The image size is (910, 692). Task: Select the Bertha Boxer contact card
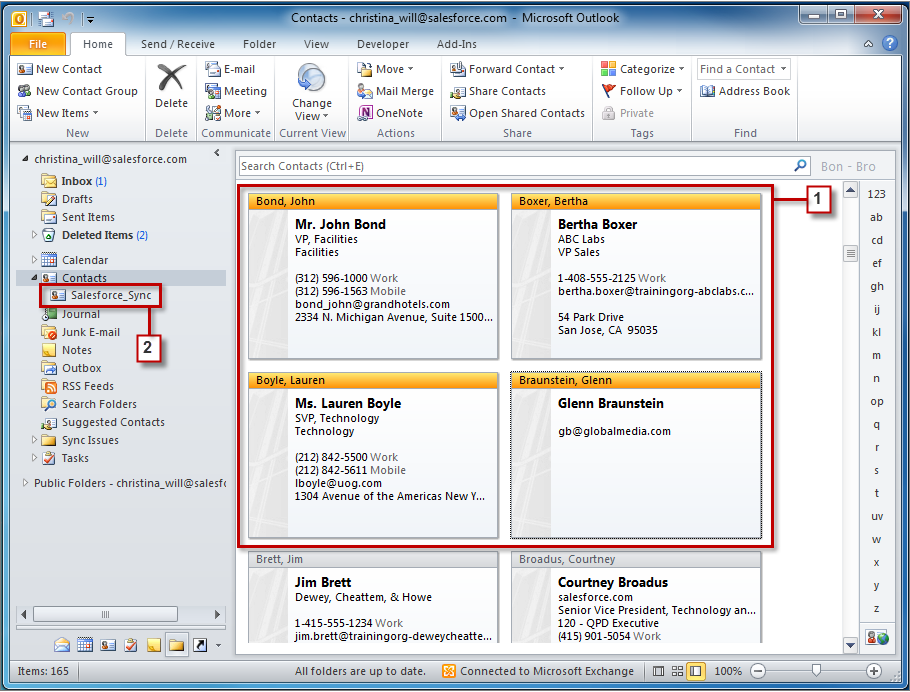636,276
